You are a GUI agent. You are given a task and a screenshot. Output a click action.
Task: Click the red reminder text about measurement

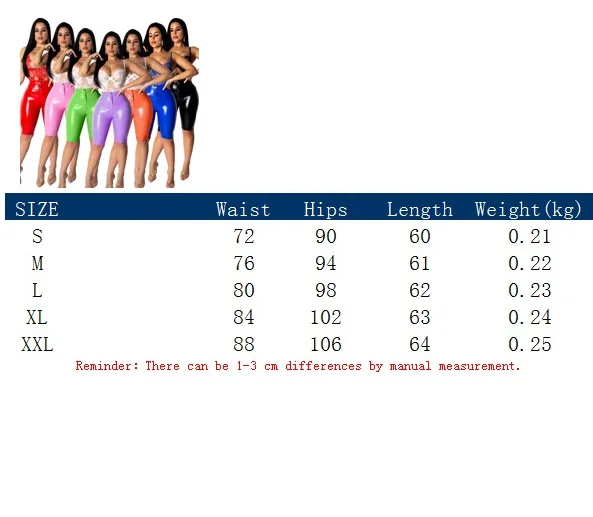click(298, 366)
